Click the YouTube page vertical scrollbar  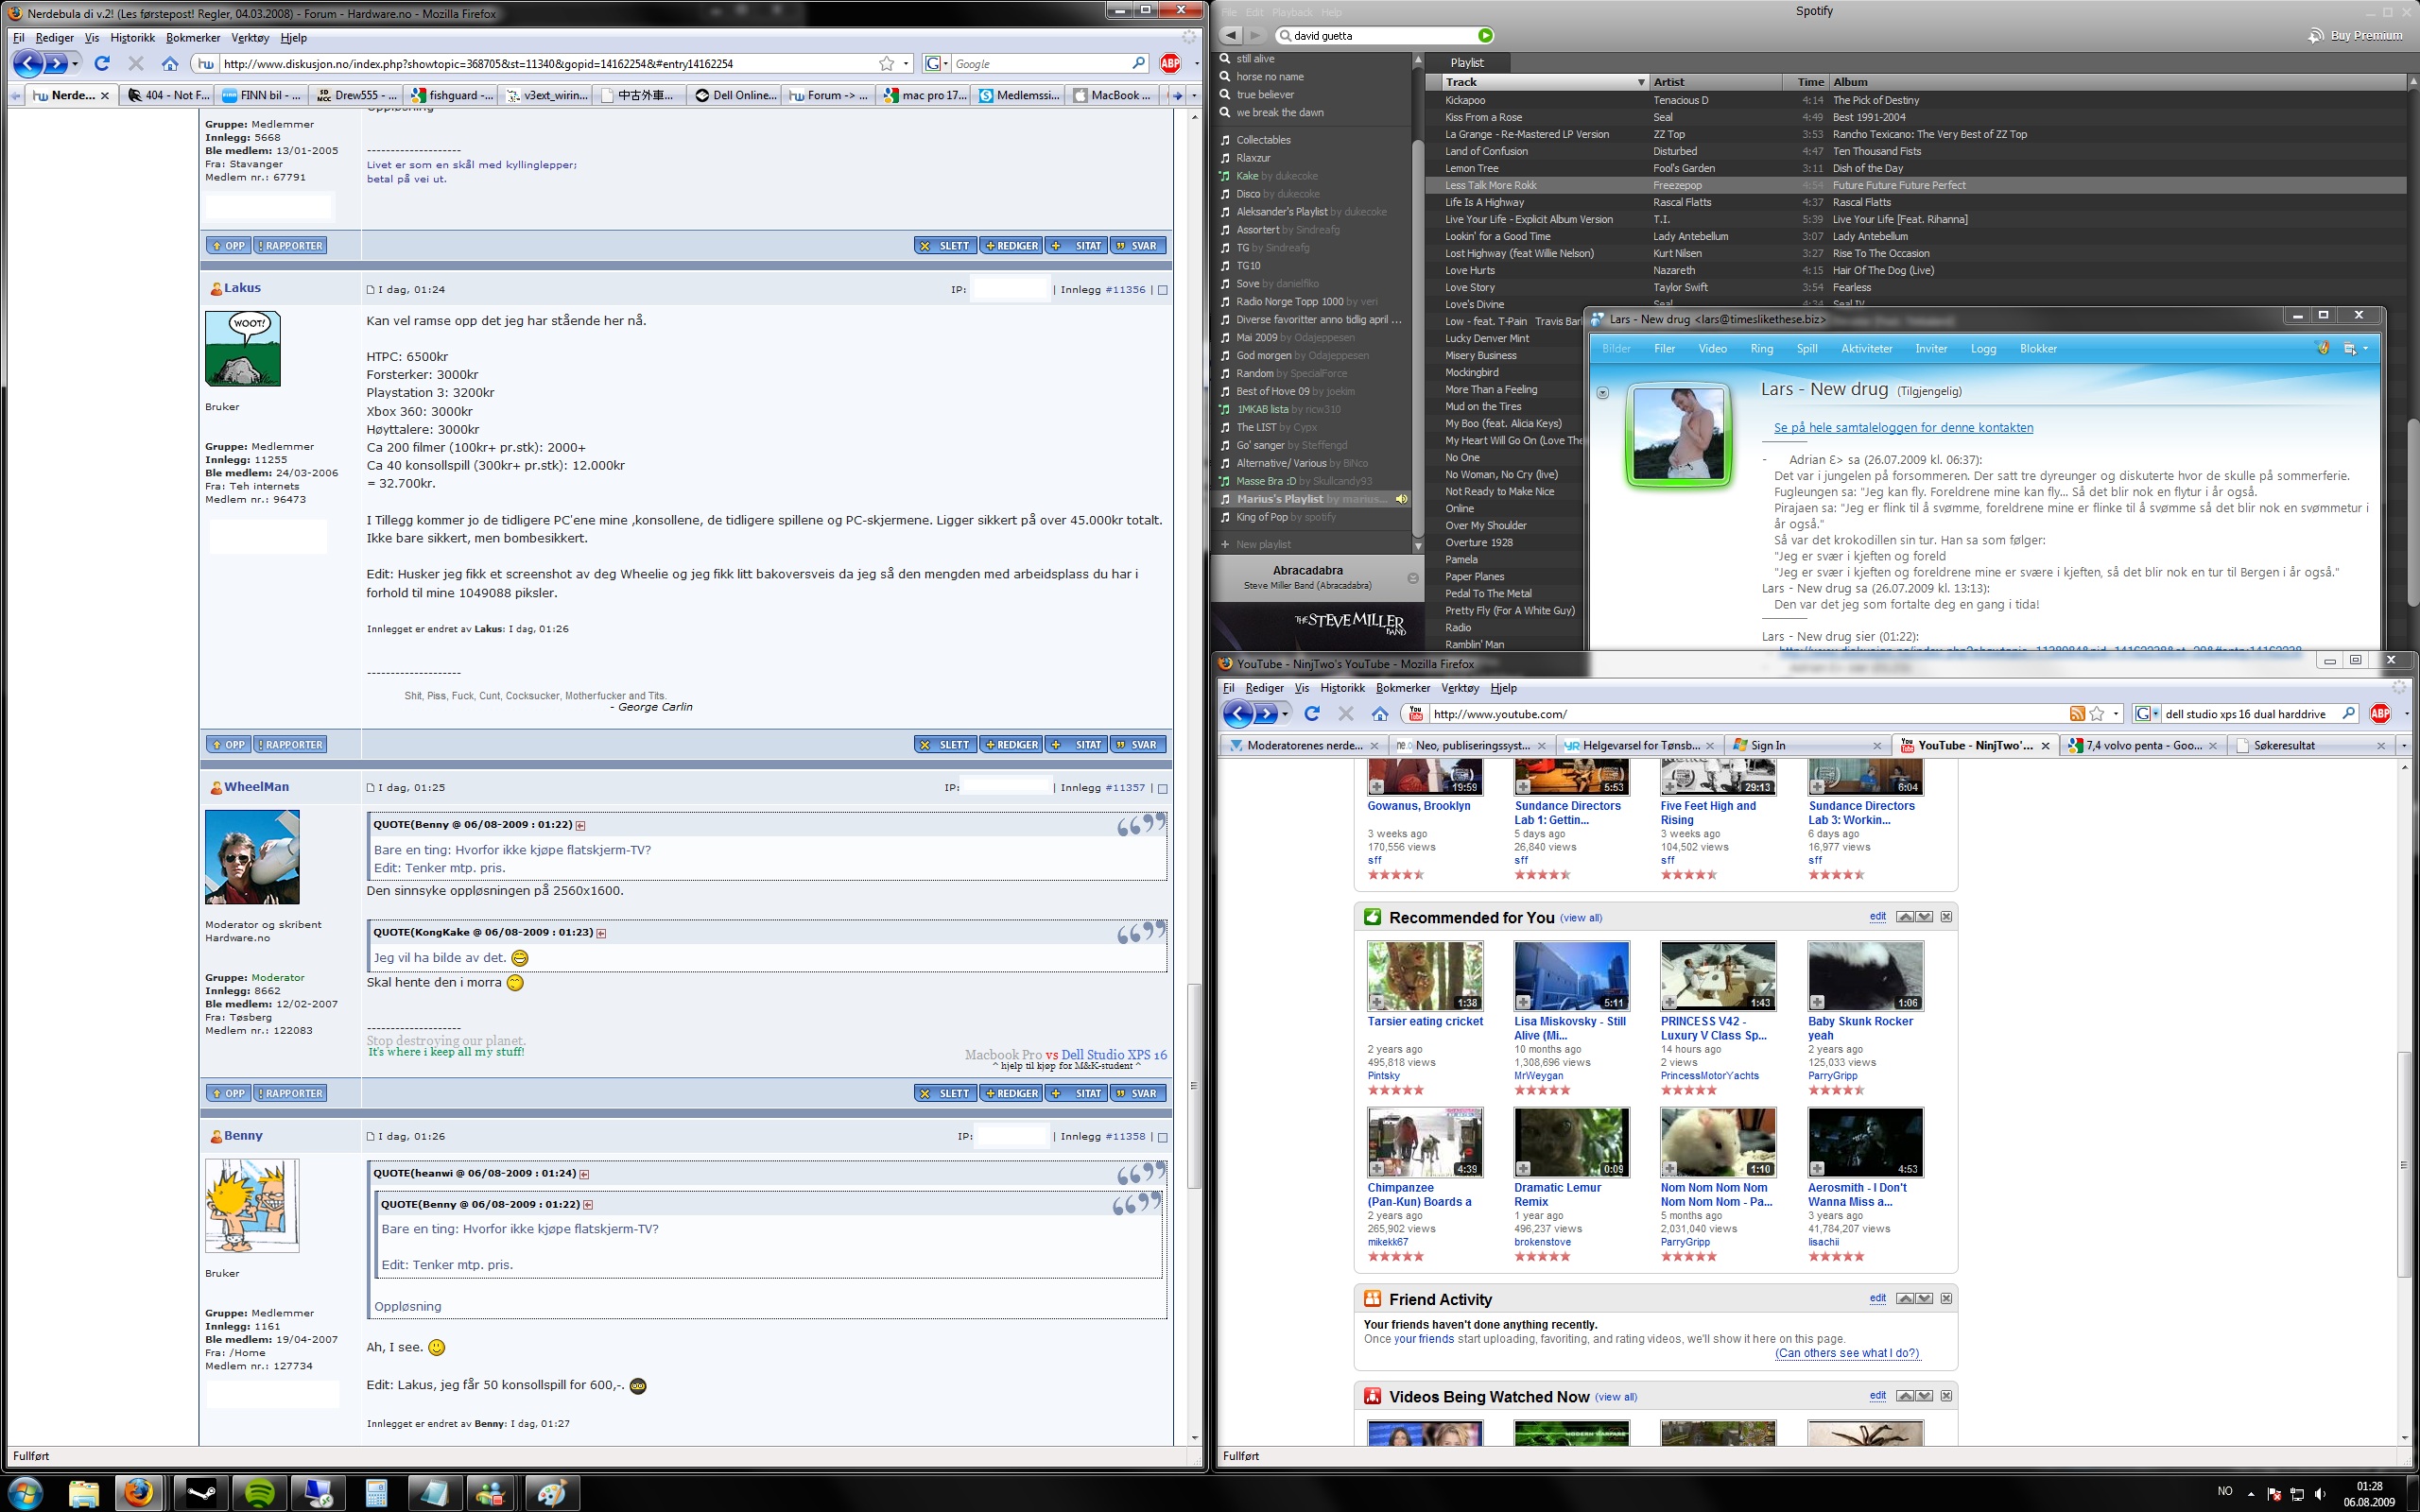2404,1165
